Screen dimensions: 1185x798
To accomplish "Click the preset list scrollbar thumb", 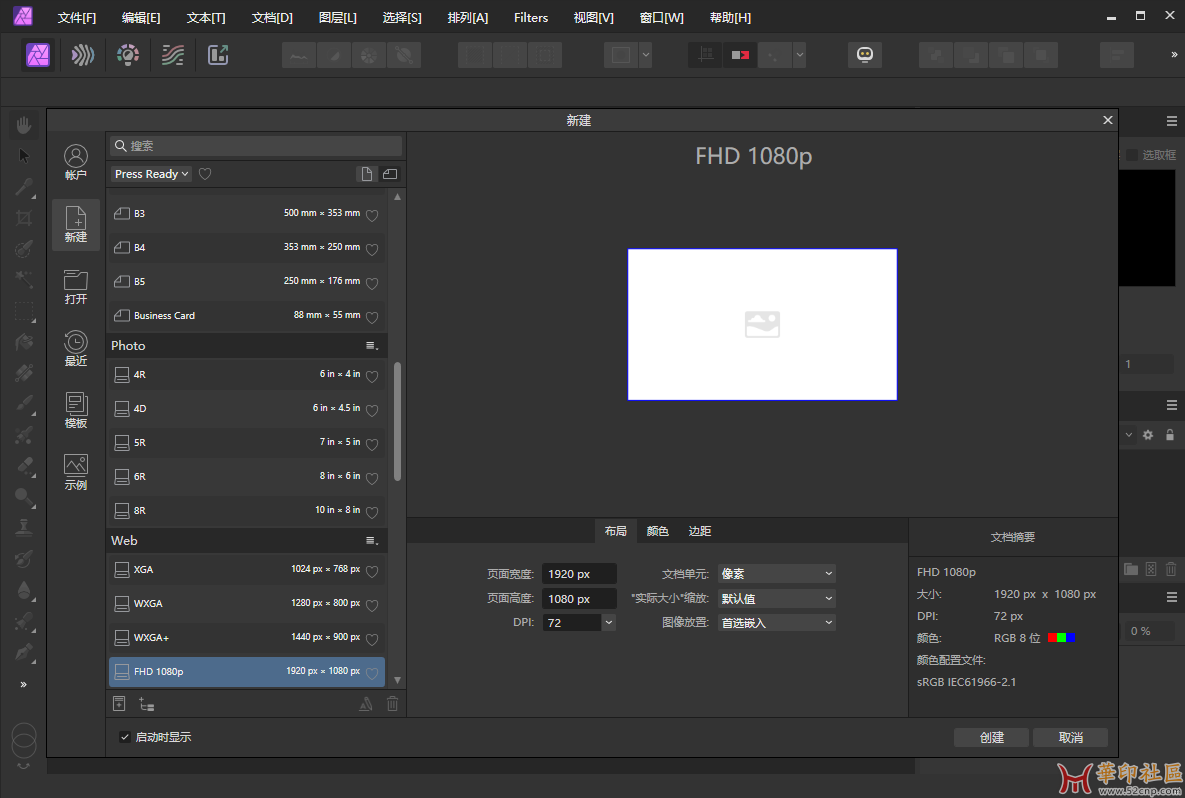I will 398,421.
